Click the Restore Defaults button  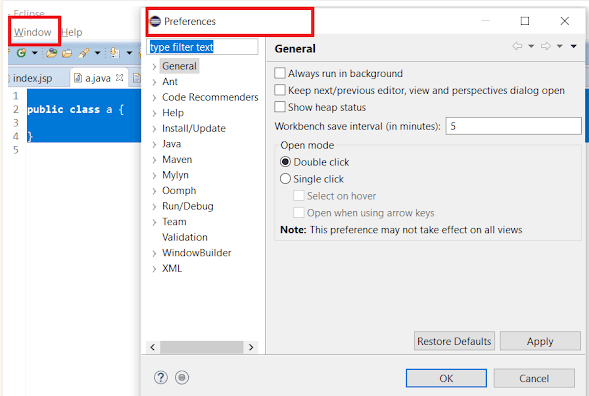(454, 341)
